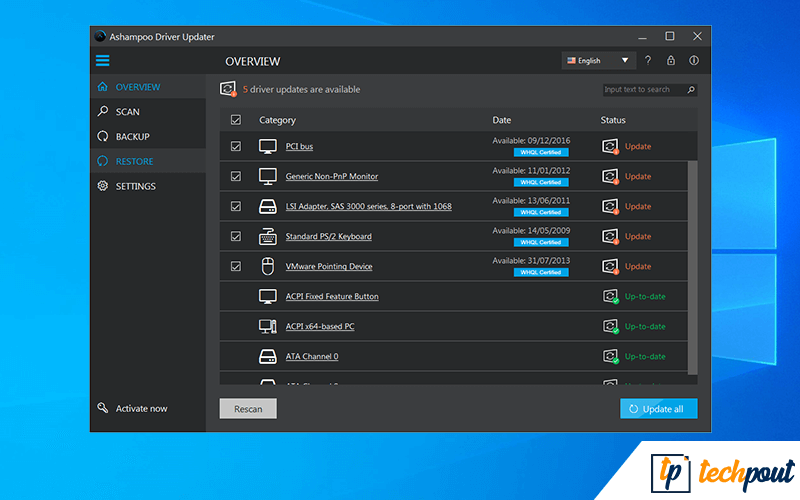Screen dimensions: 800x500
Task: Click Update for Generic Non-PnP Monitor
Action: point(638,177)
